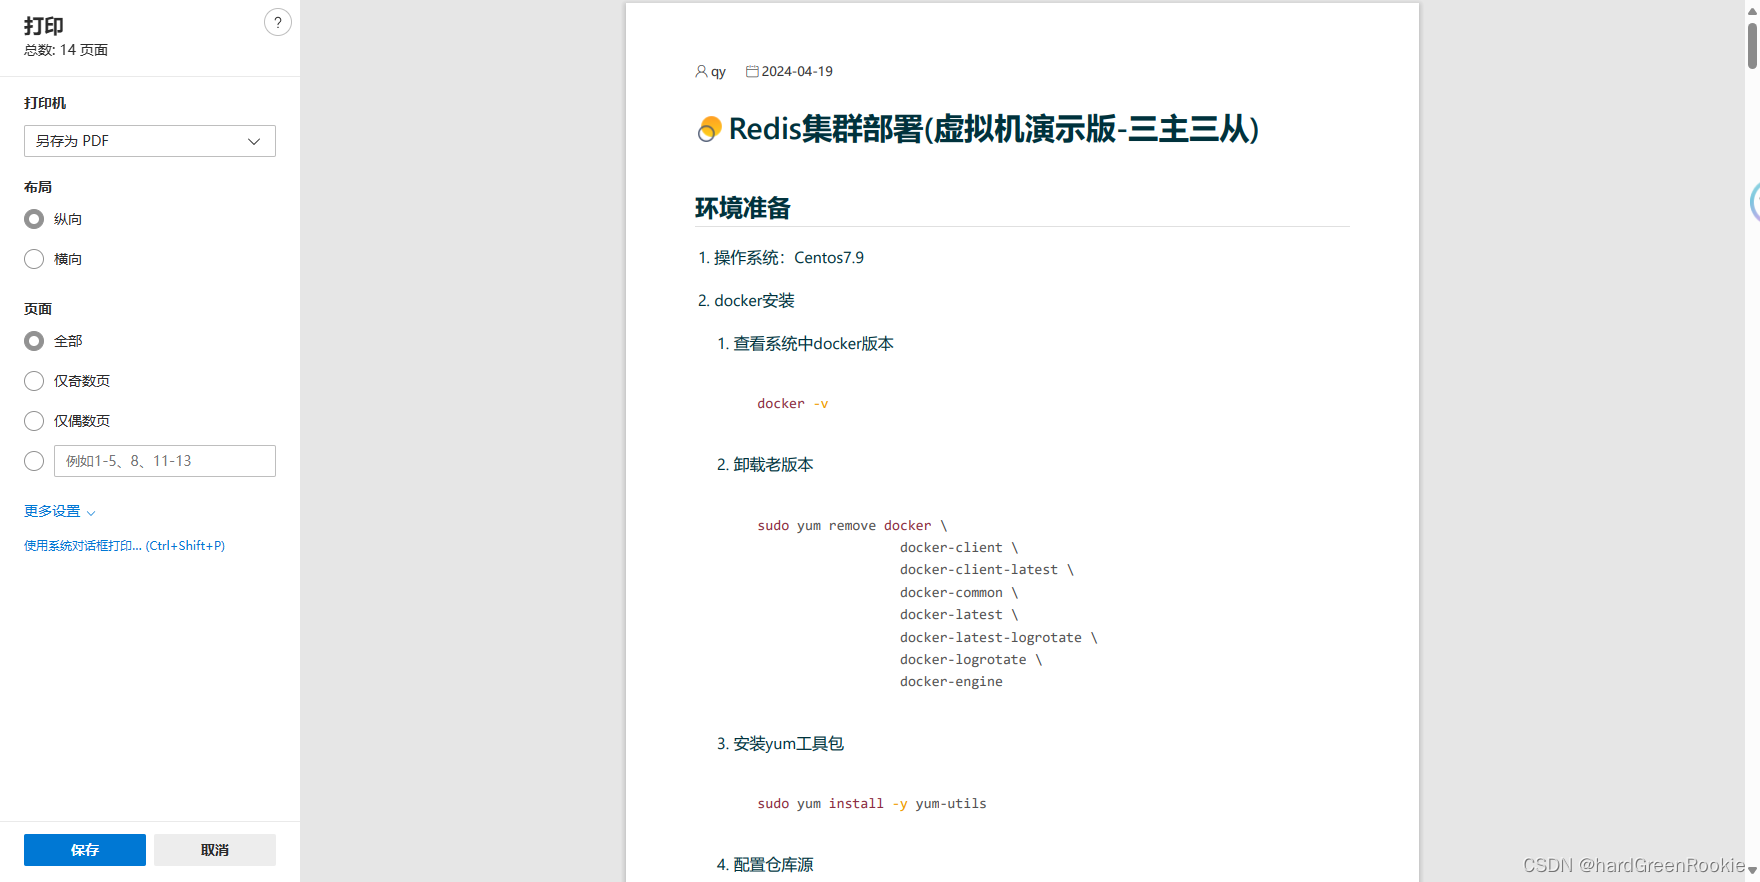
Task: Click 'sudo yum remove docker \' code line
Action: click(x=852, y=525)
